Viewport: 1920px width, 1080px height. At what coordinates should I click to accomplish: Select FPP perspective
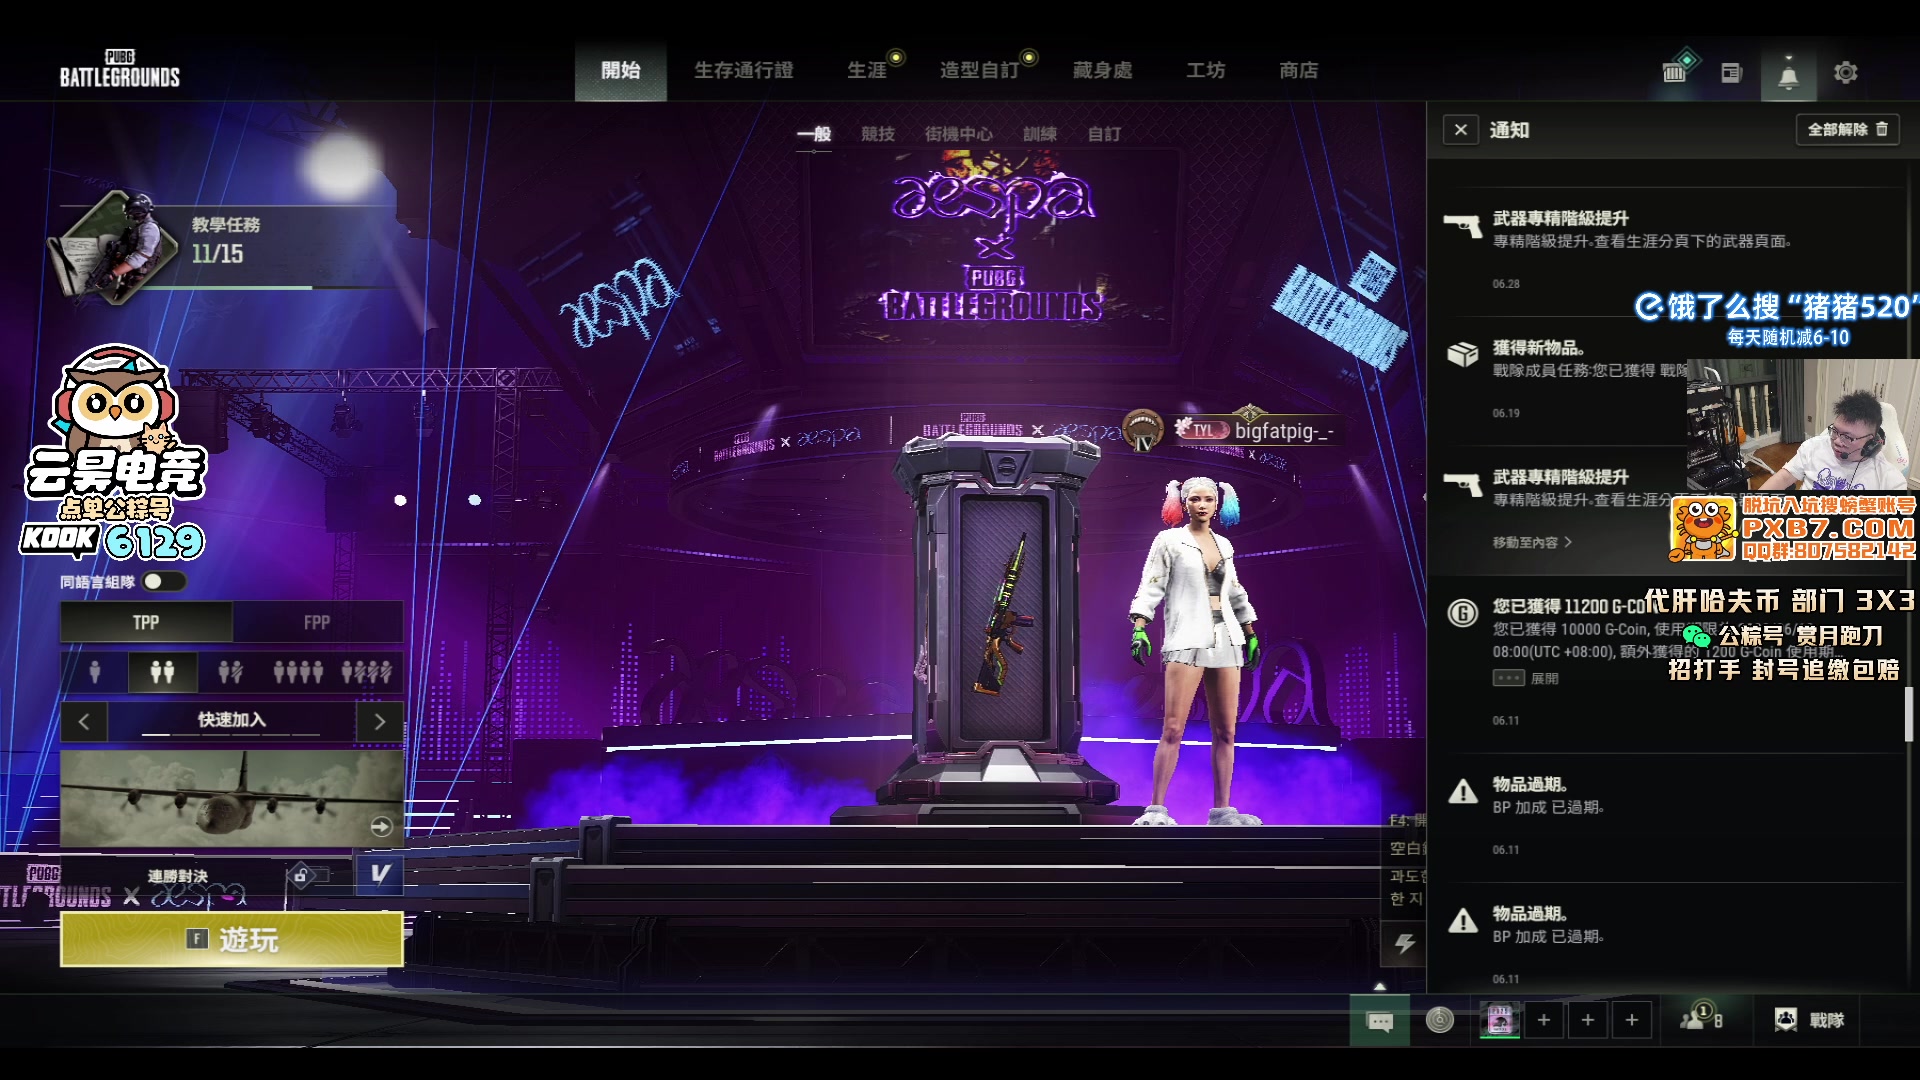[317, 622]
